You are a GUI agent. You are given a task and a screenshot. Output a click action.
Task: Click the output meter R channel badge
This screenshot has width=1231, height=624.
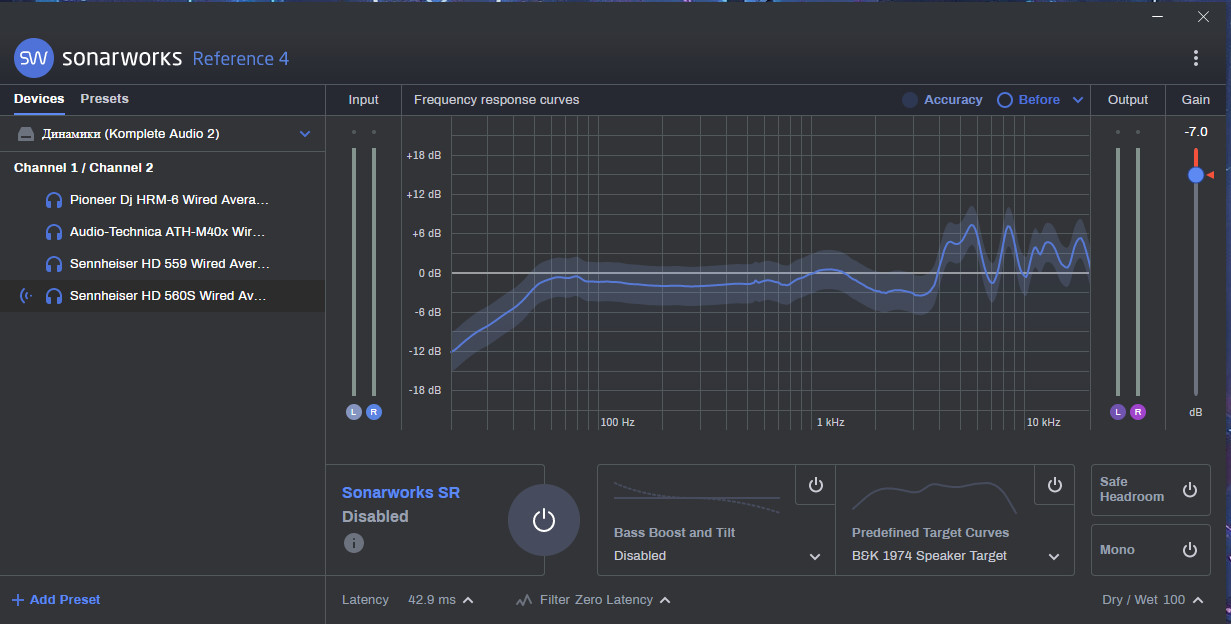coord(1138,412)
